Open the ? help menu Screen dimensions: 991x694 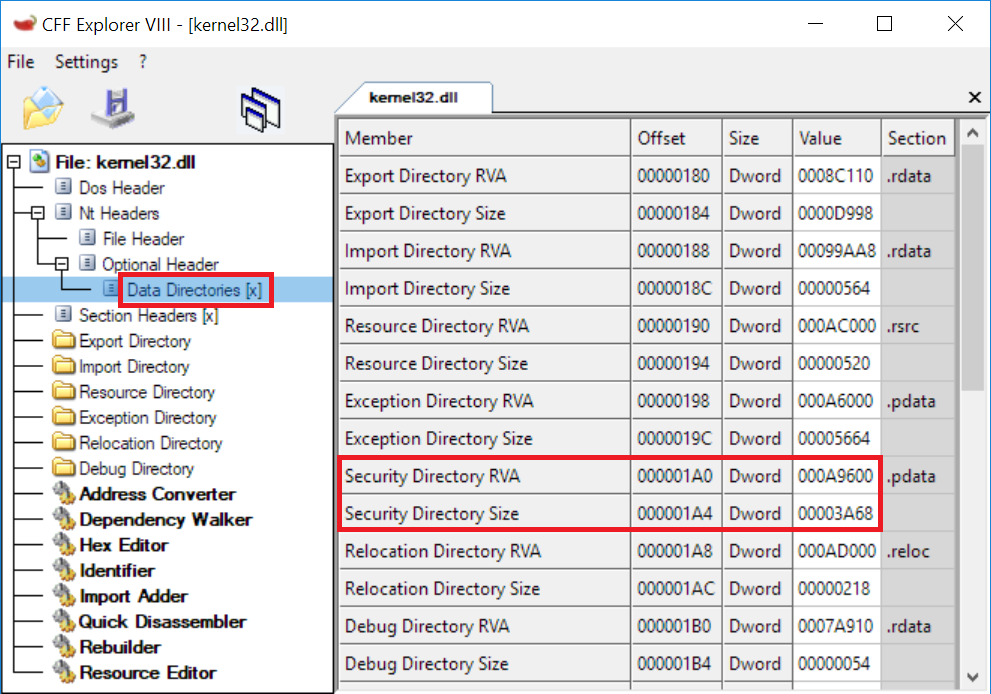pyautogui.click(x=143, y=62)
